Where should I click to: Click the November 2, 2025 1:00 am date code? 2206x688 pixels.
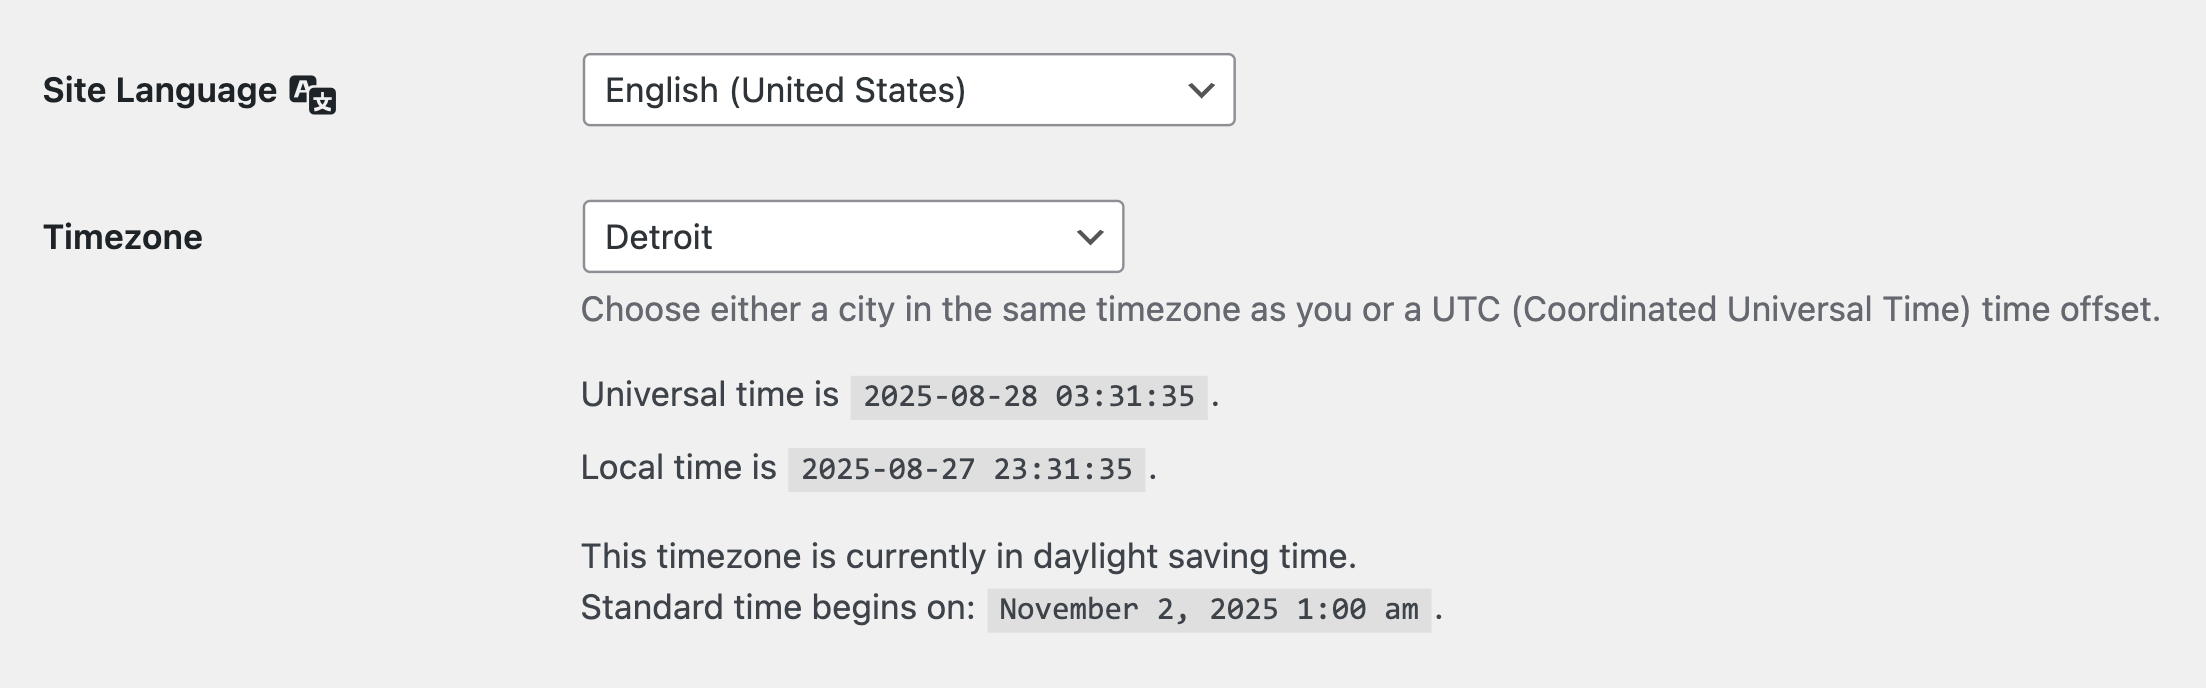(1209, 610)
